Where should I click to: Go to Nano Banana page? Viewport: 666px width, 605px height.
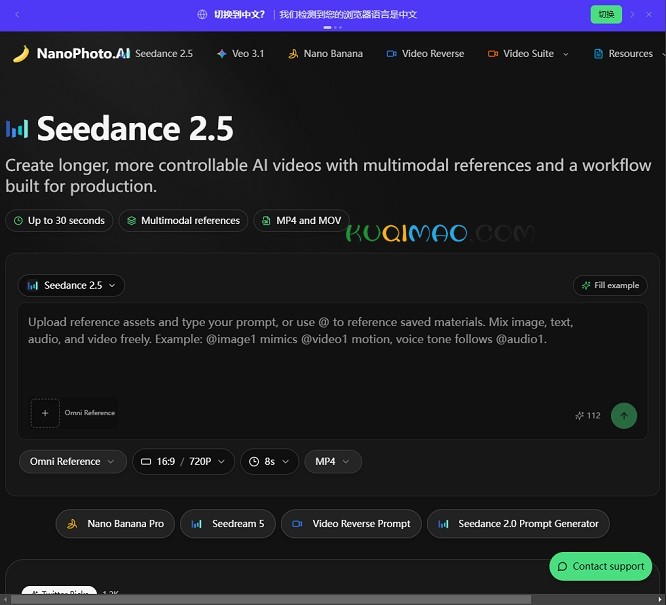pos(325,54)
